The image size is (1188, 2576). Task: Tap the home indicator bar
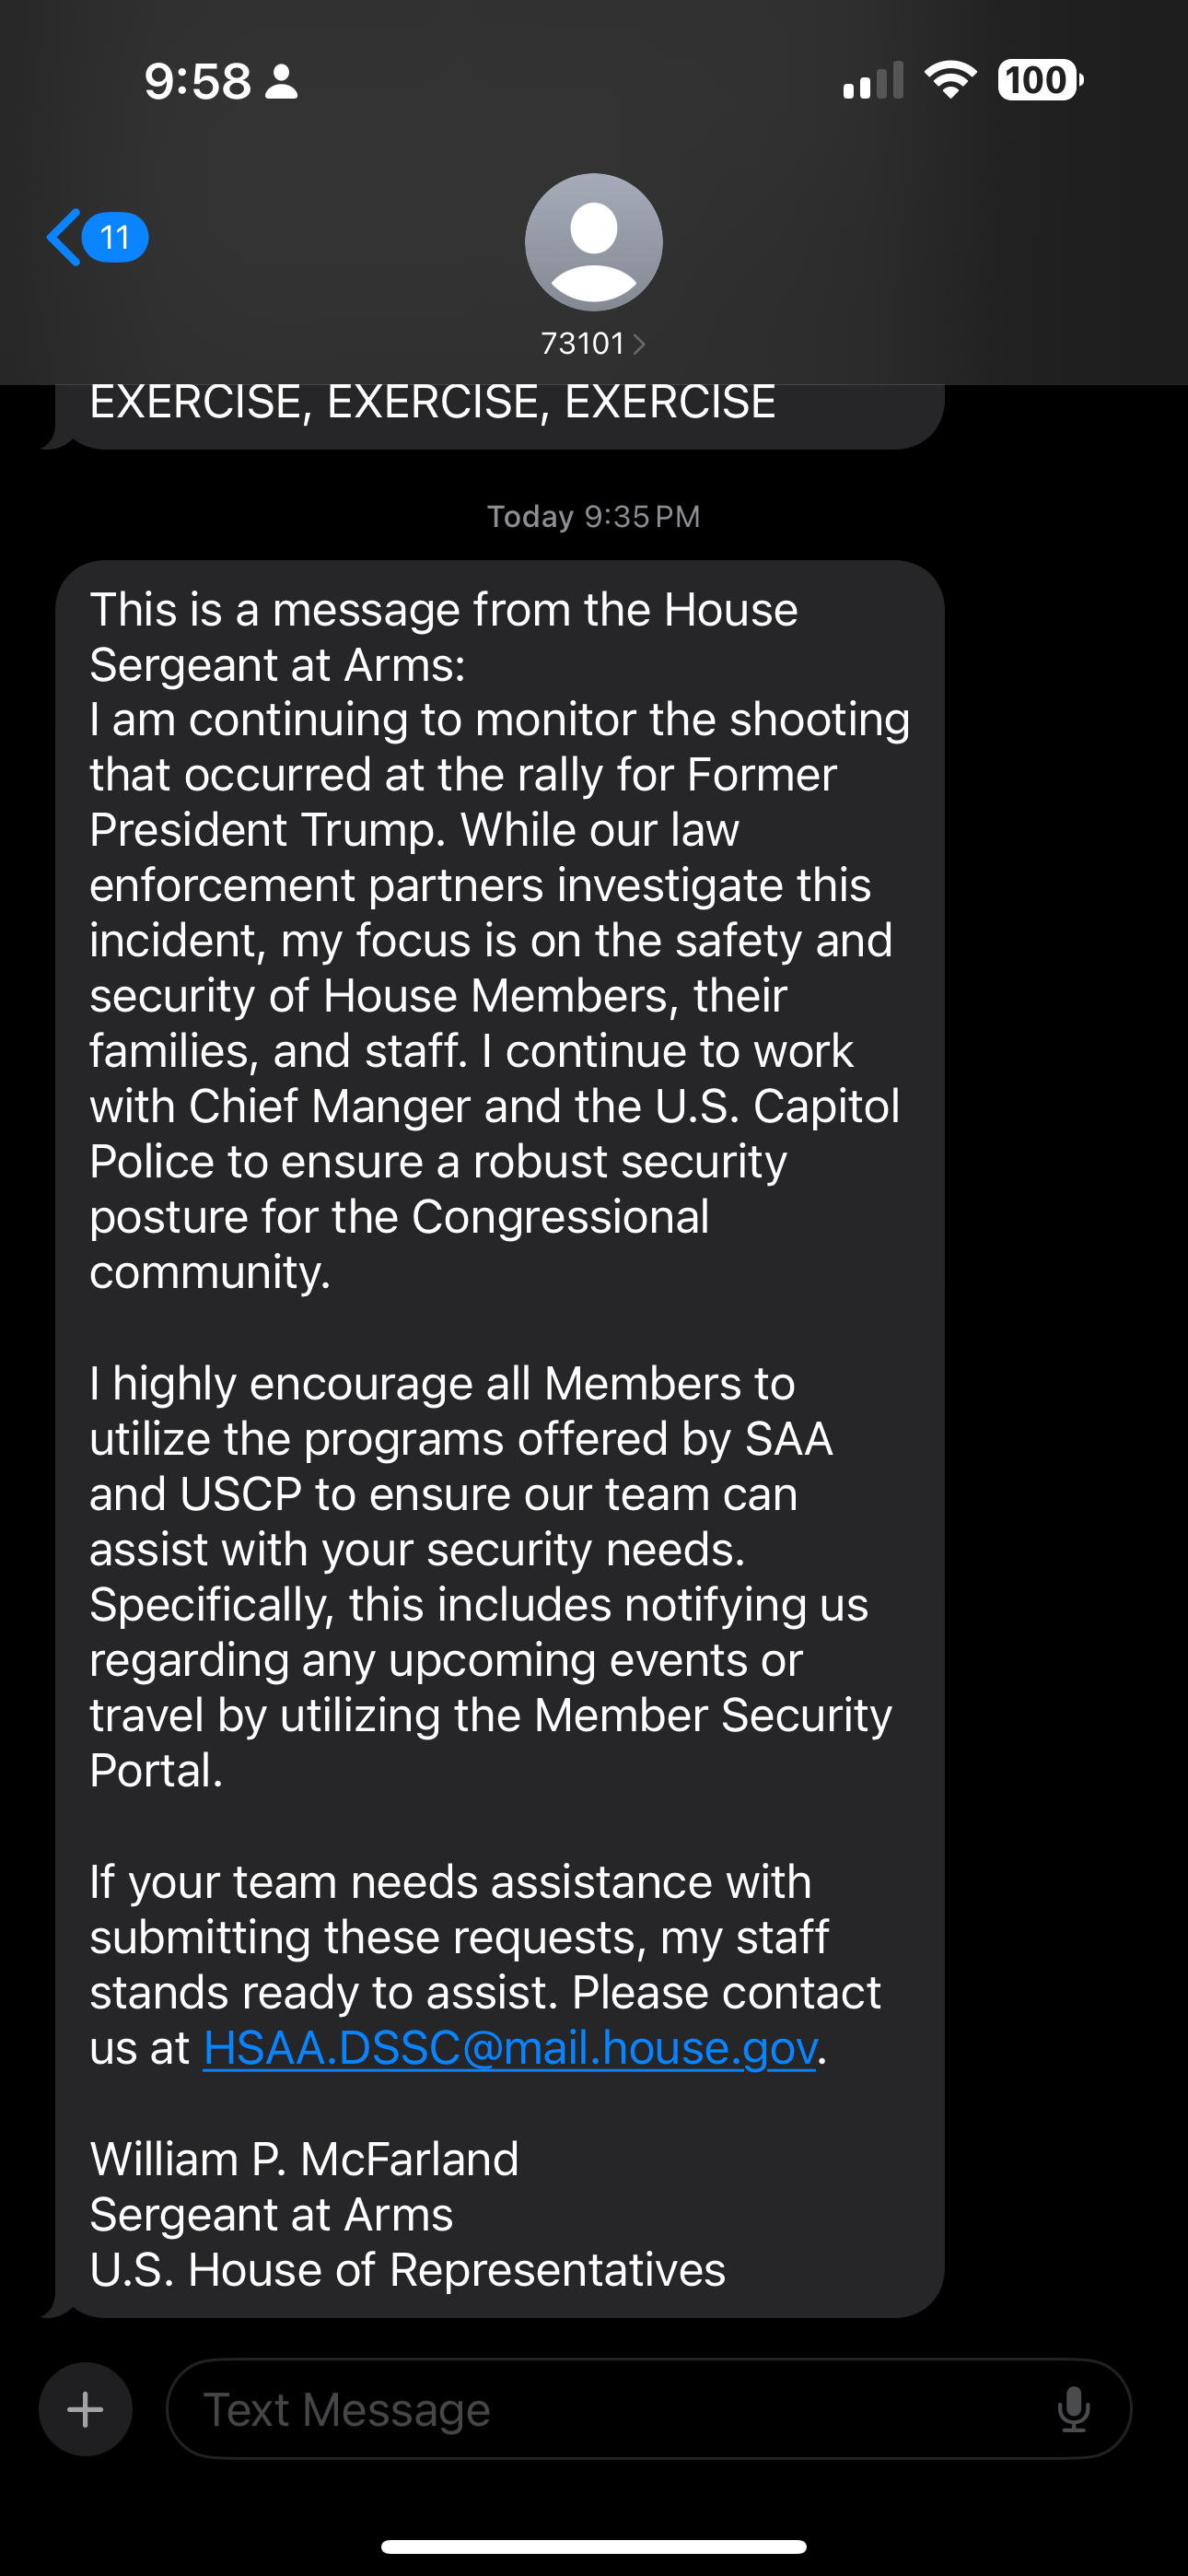click(593, 2546)
